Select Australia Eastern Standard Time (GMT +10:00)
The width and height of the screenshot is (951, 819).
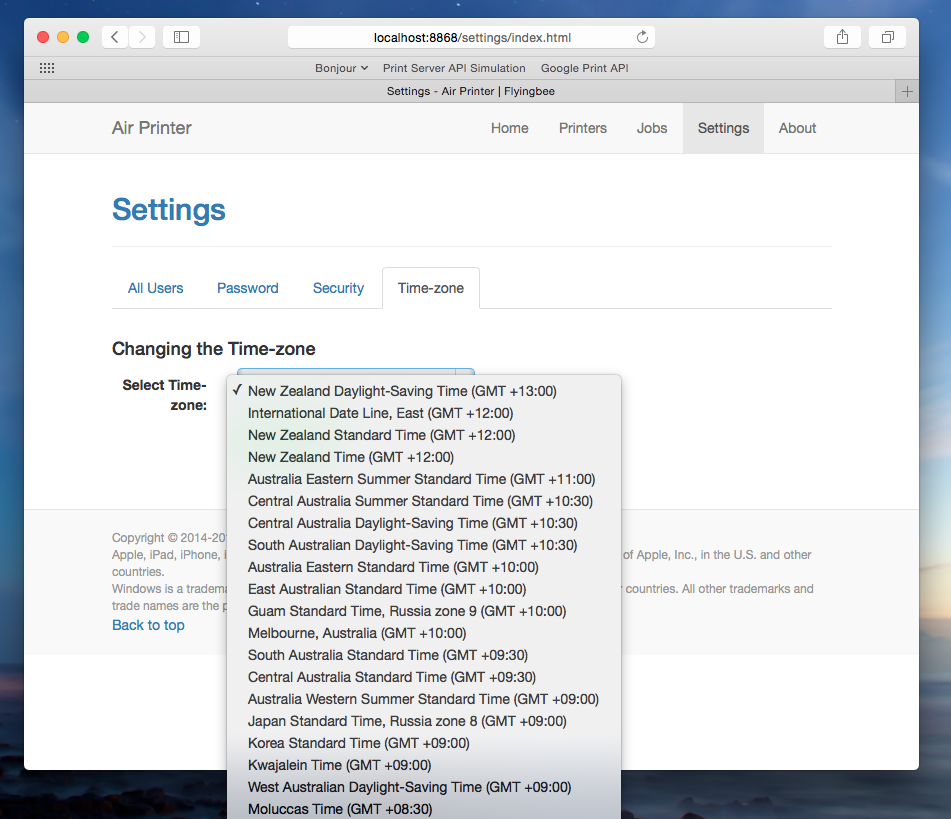pyautogui.click(x=424, y=567)
